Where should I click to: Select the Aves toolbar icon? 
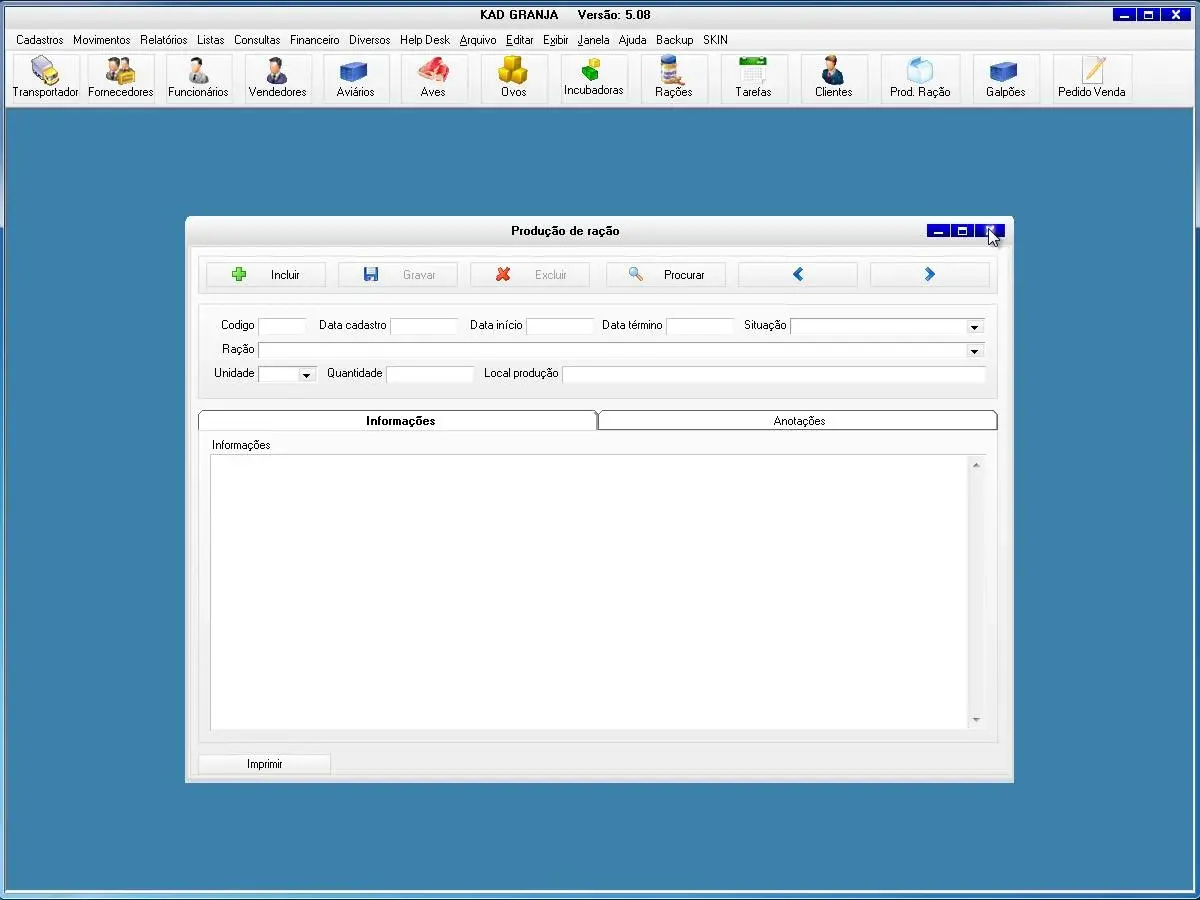coord(433,78)
